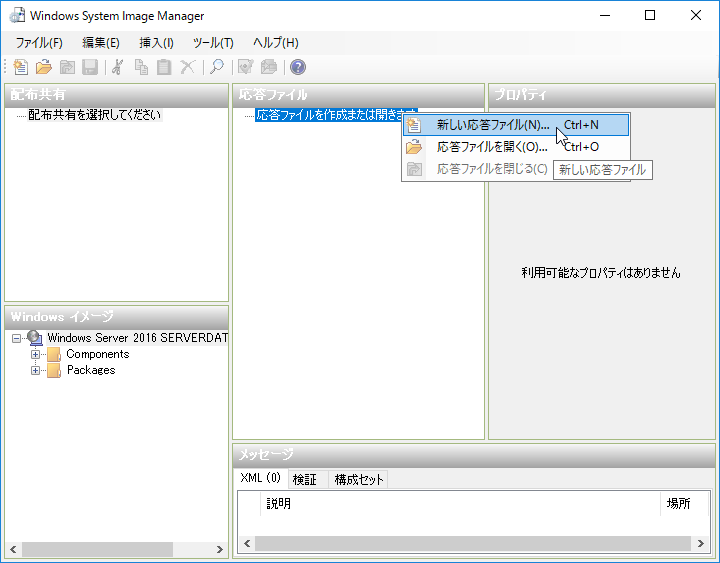Open the ファイル(F) menu
Viewport: 720px width, 563px height.
39,43
